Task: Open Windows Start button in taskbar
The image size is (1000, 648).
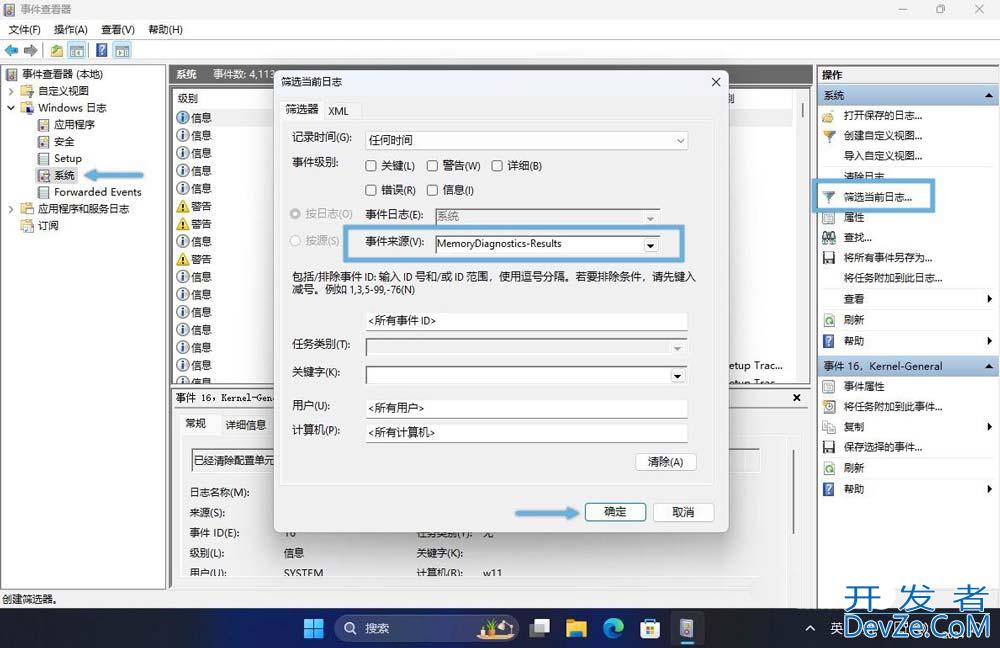Action: pos(313,629)
